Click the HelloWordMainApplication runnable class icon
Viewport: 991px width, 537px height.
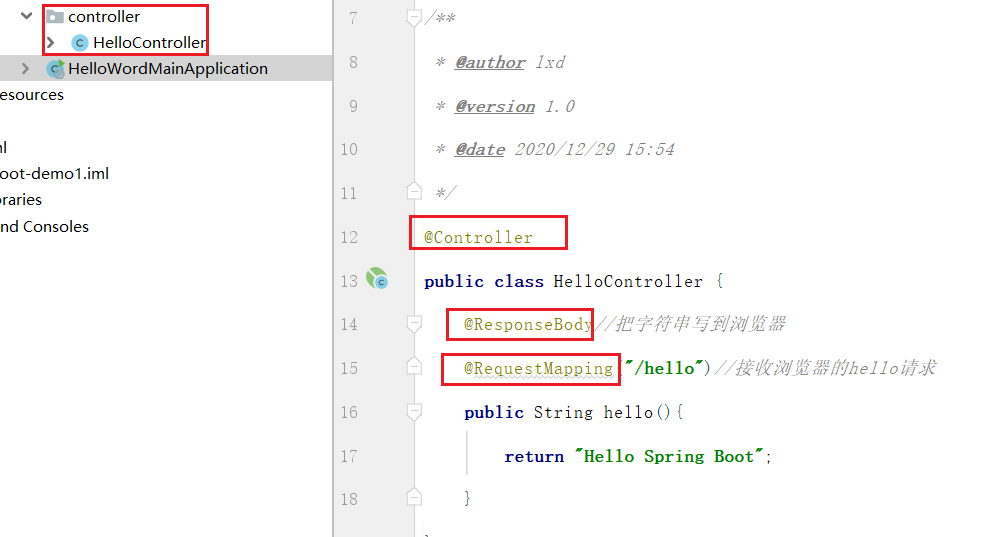56,69
